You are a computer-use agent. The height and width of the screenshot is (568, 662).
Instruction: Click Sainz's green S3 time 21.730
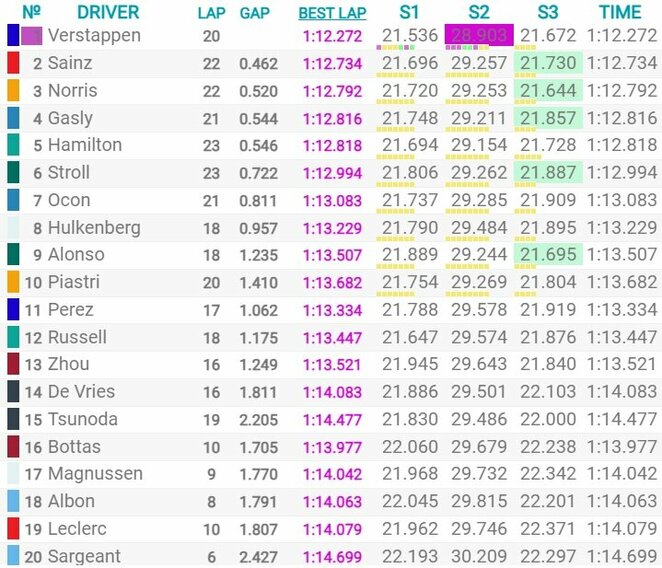(547, 63)
